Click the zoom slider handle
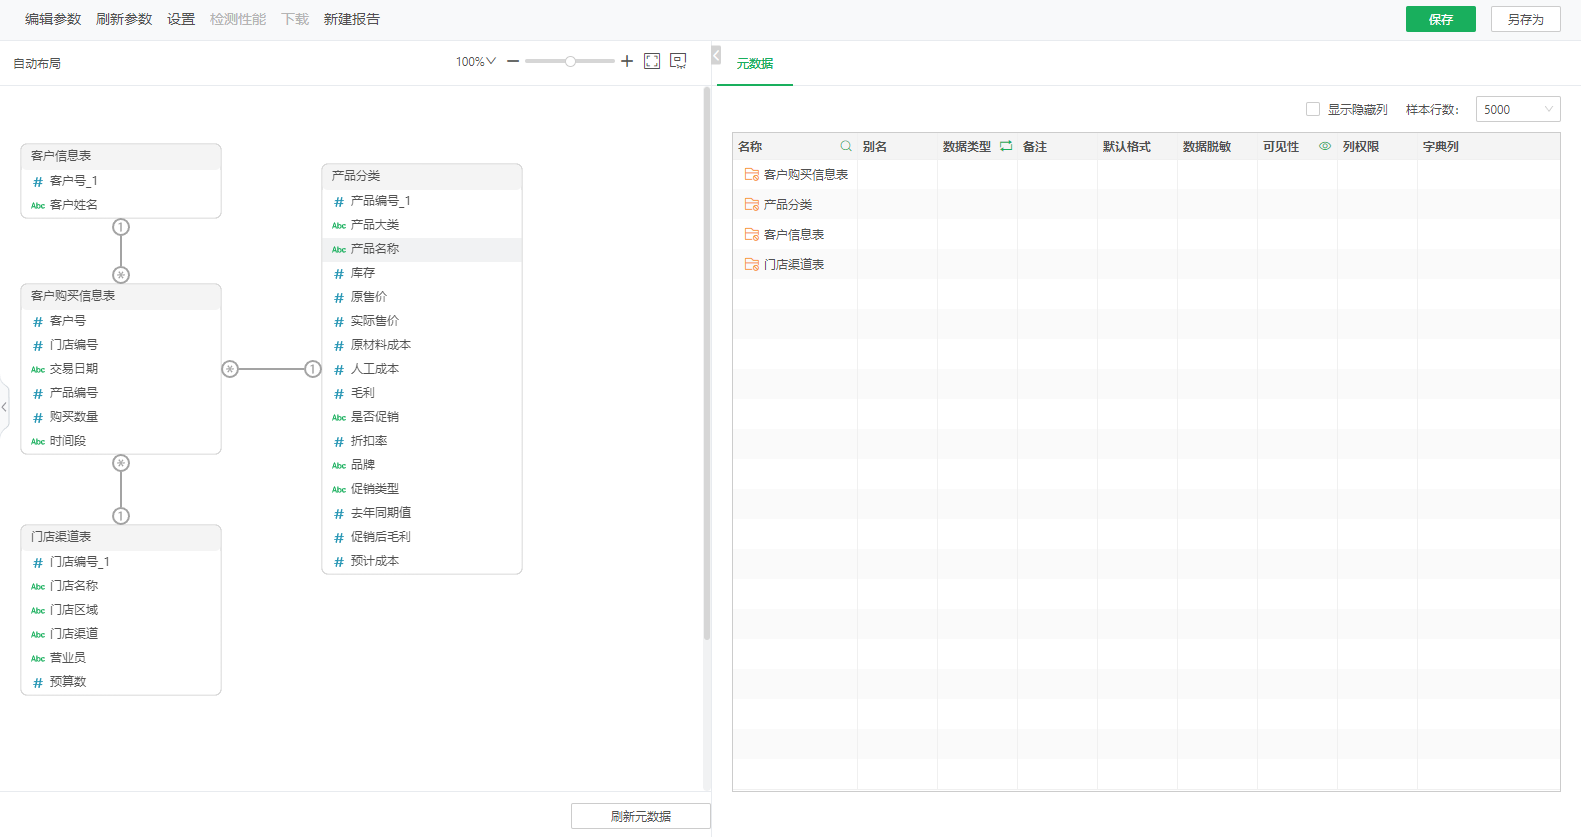1581x837 pixels. 570,61
